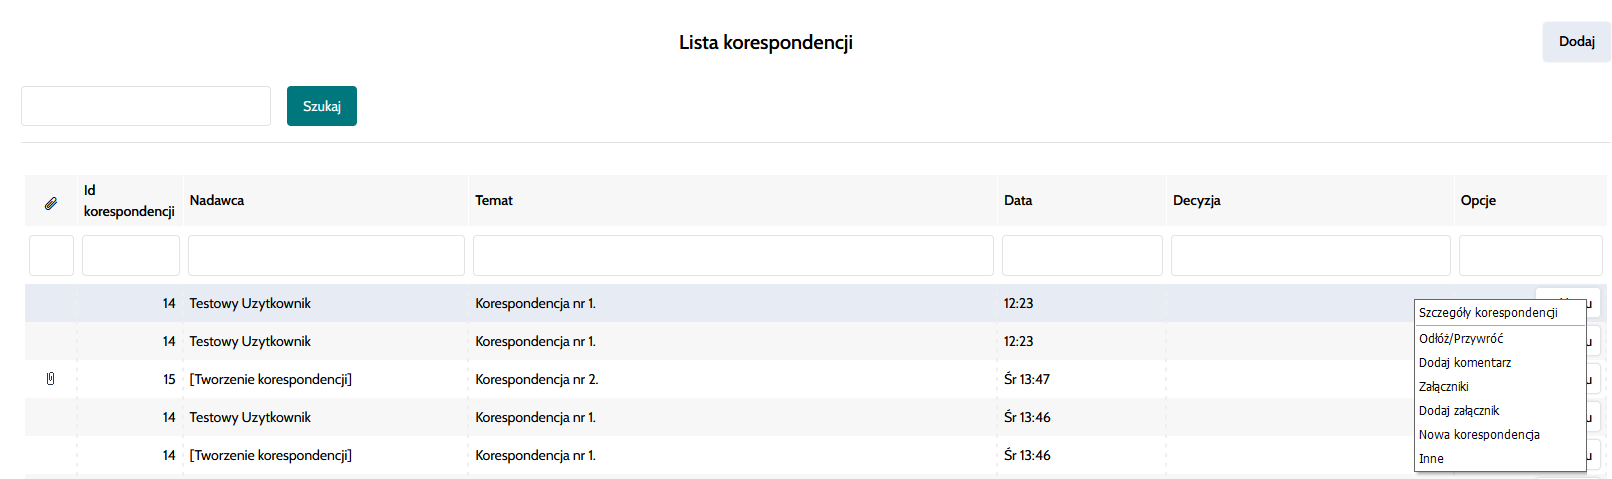Select 'Dodaj komentarz' menu entry
The image size is (1612, 479).
(1465, 363)
